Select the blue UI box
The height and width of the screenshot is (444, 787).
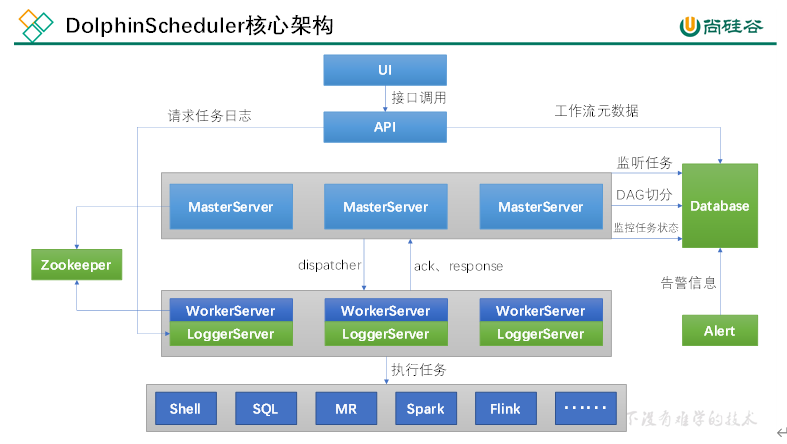click(385, 70)
